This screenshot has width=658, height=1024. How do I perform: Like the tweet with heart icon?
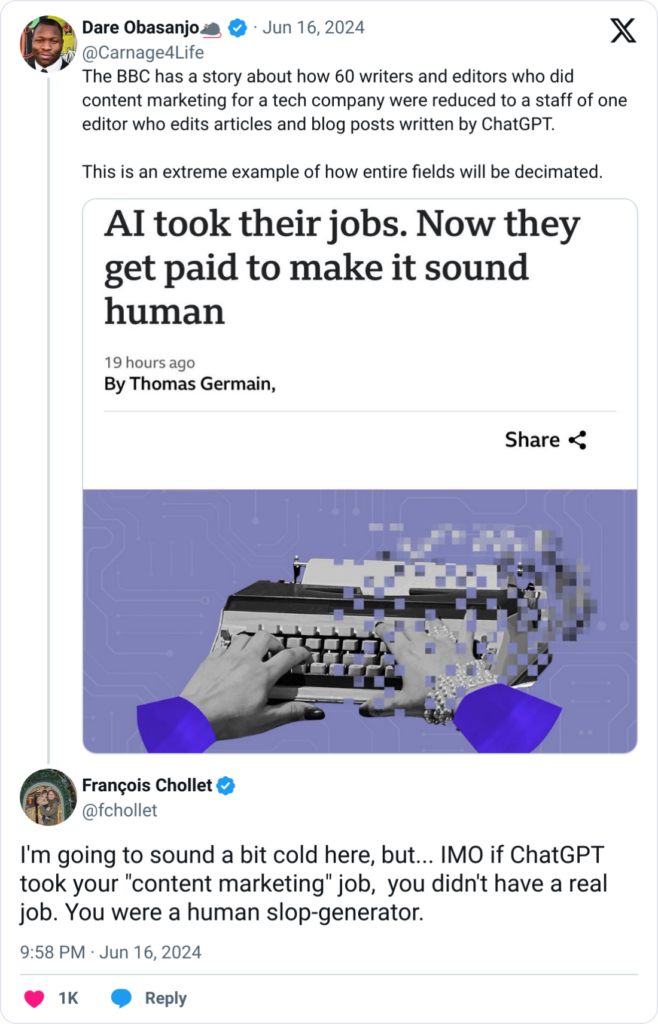(x=34, y=999)
